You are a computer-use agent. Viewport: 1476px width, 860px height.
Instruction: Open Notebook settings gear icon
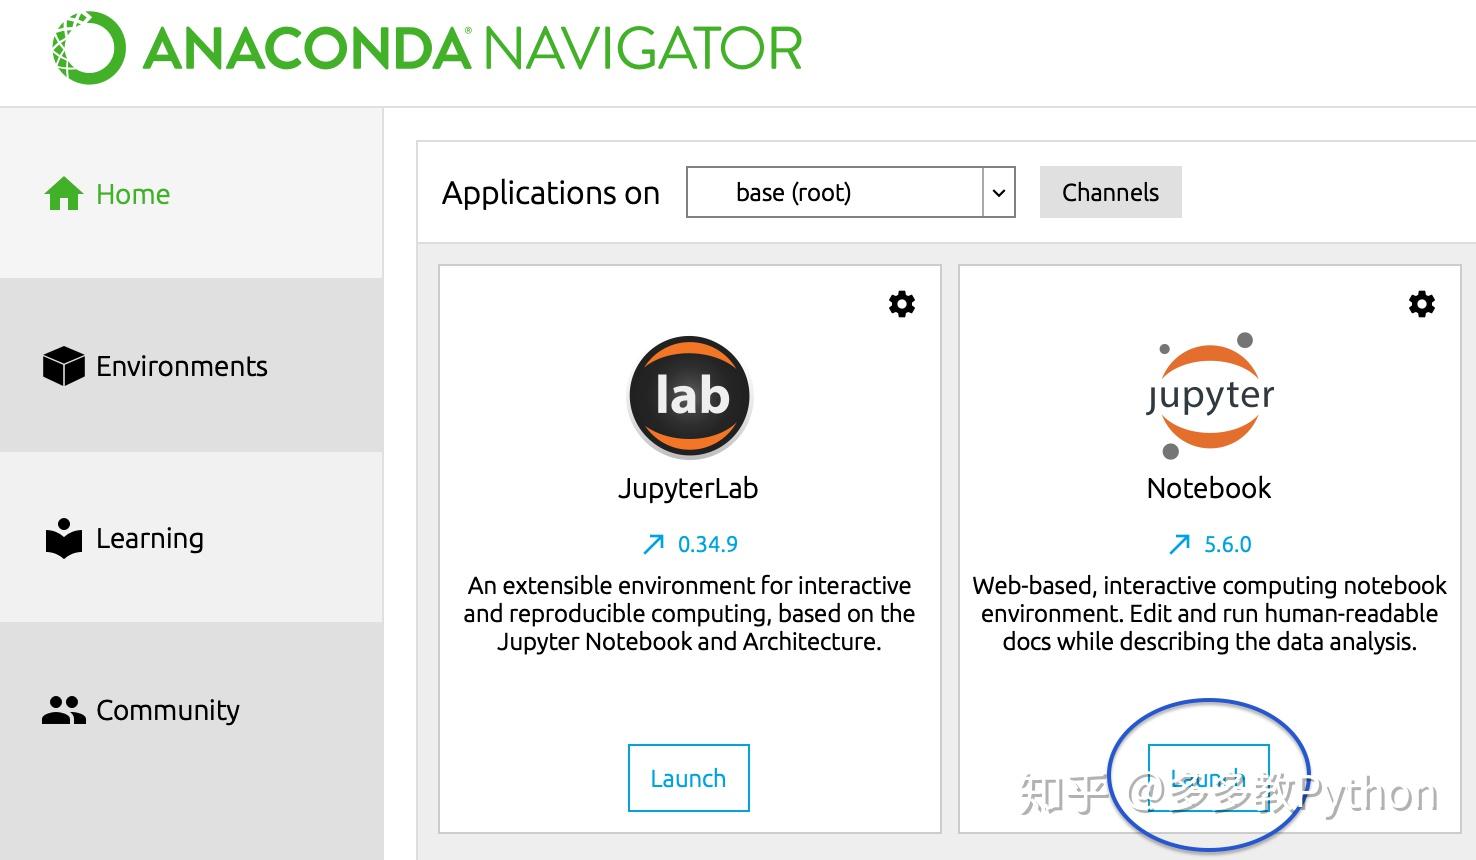tap(1422, 304)
